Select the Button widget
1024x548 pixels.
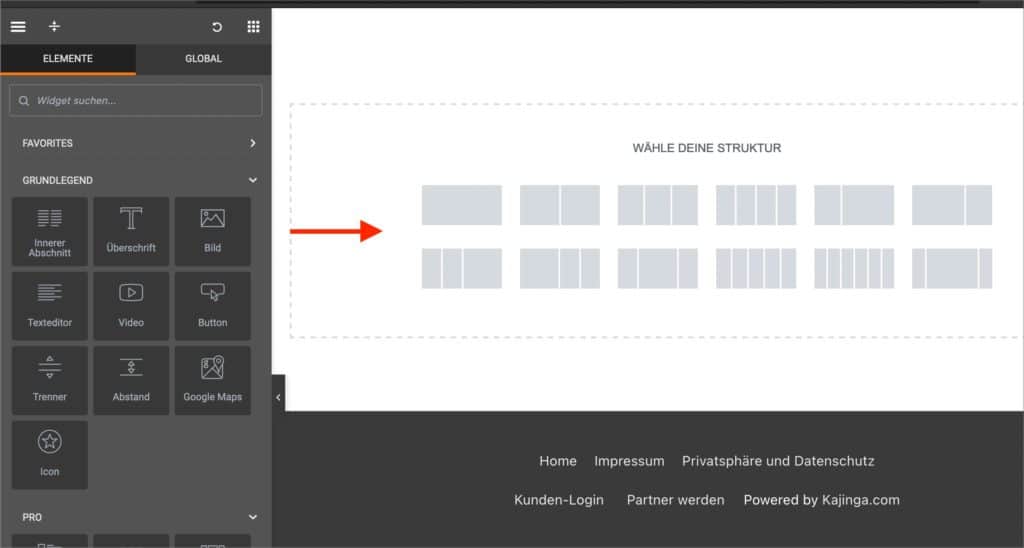click(x=212, y=306)
